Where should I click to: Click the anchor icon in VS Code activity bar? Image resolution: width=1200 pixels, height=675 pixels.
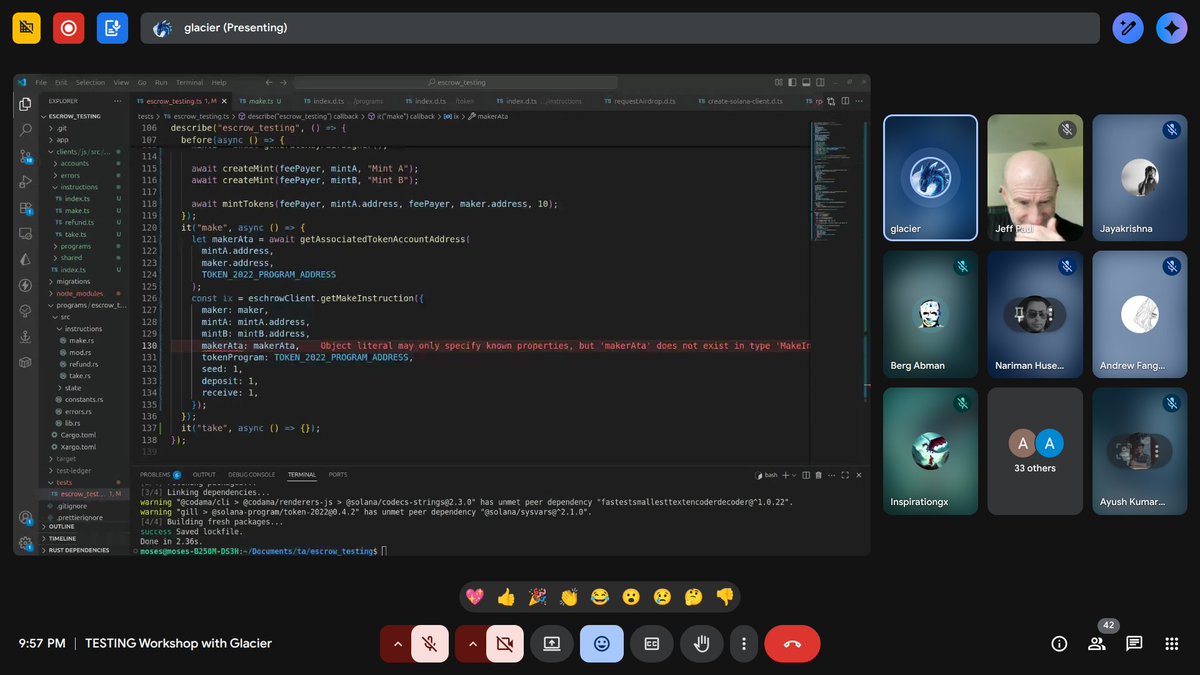pos(25,337)
